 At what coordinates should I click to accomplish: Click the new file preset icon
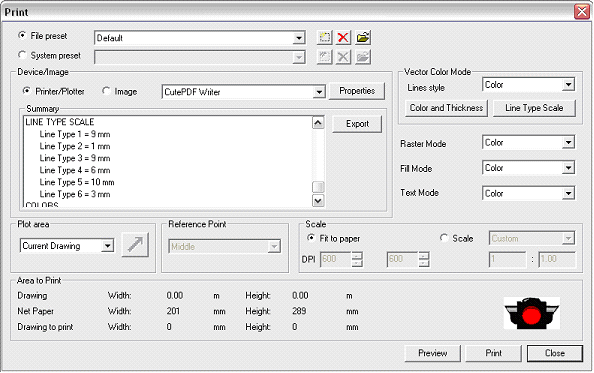(324, 37)
